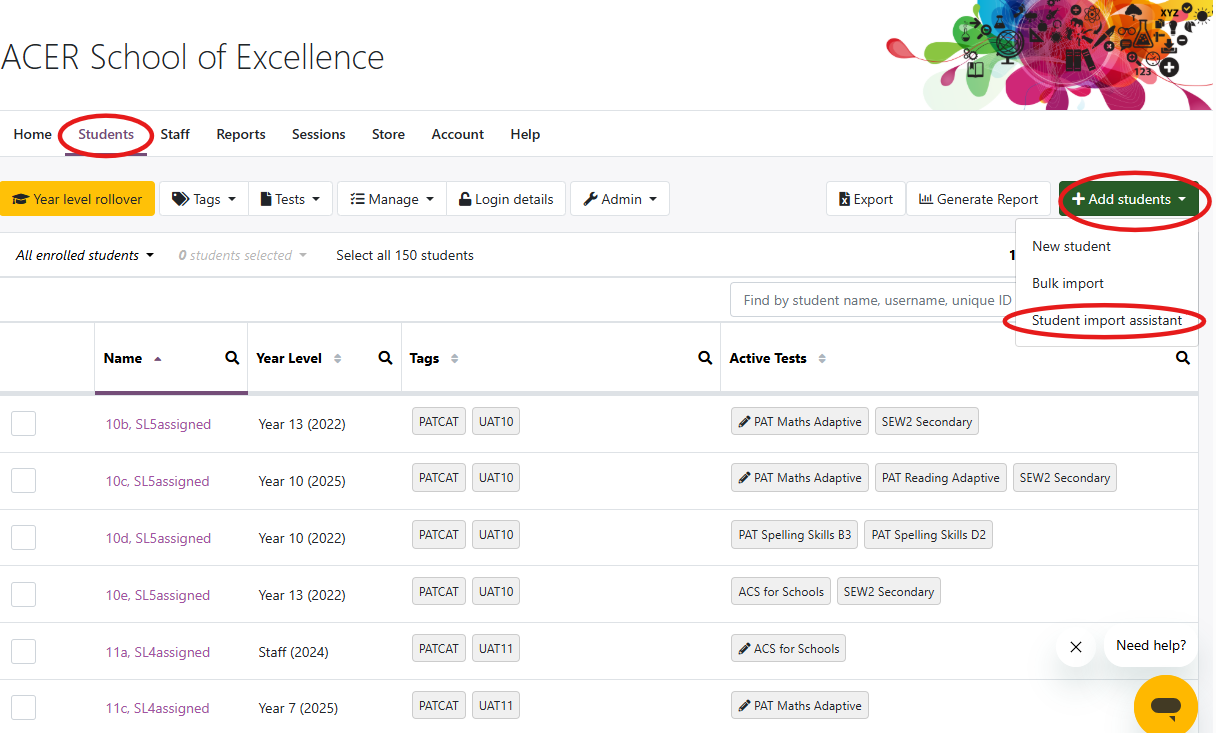Open the orange chat bubble icon
The width and height of the screenshot is (1216, 733).
tap(1165, 707)
